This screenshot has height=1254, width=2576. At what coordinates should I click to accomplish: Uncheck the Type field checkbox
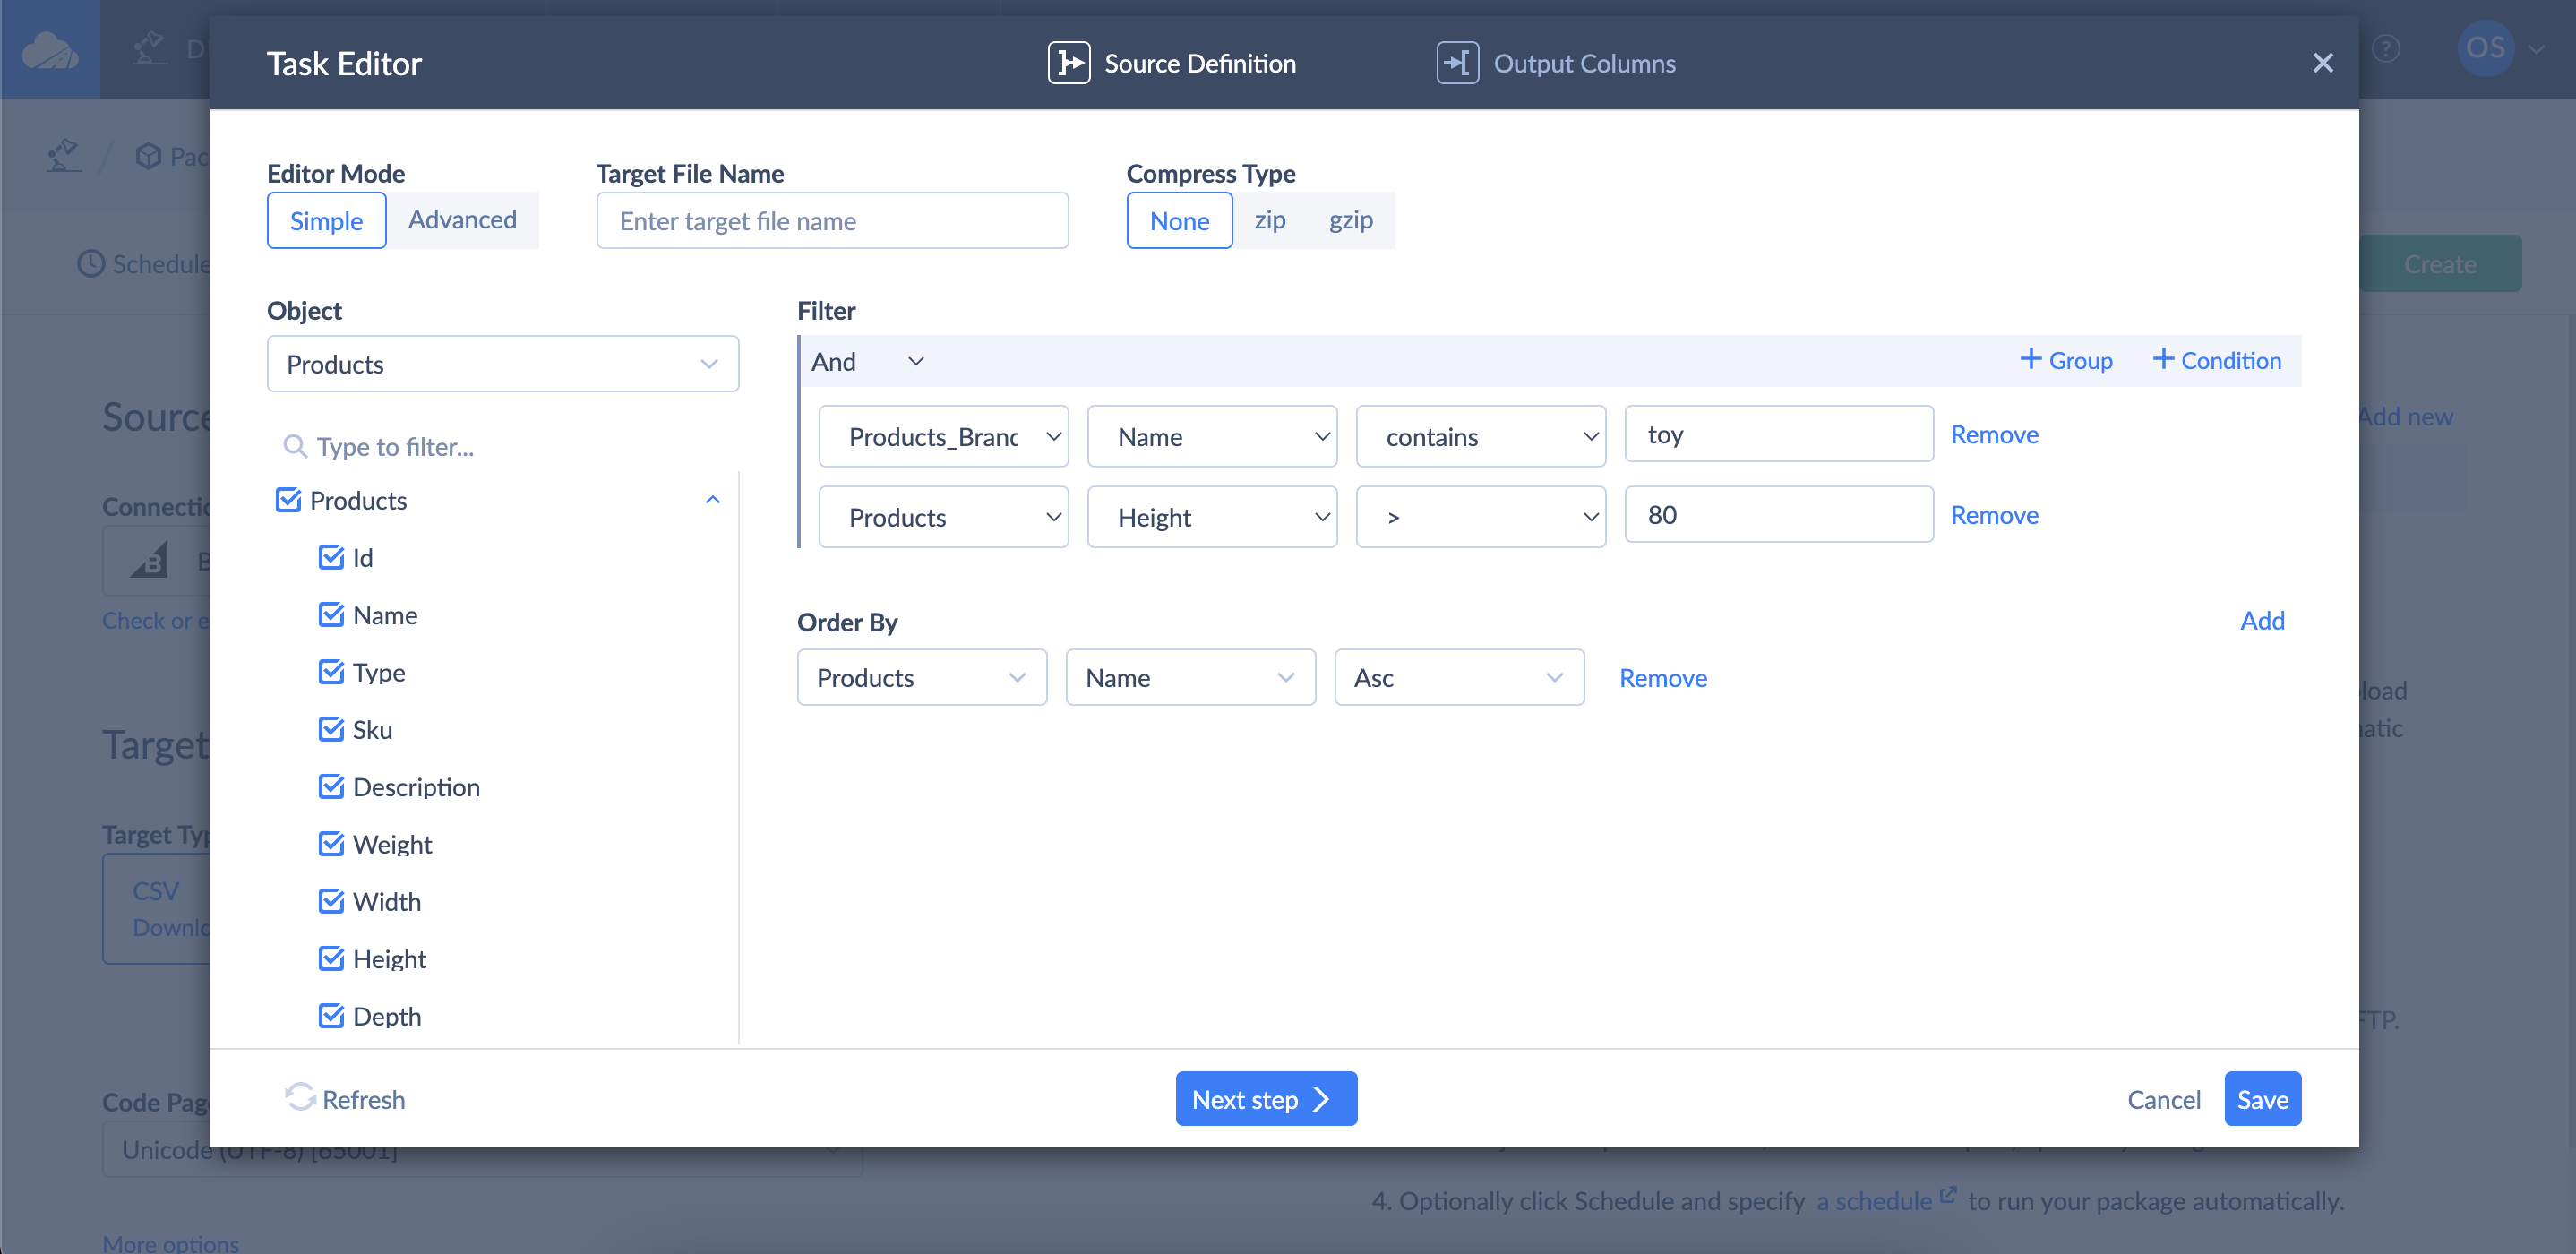[x=331, y=671]
